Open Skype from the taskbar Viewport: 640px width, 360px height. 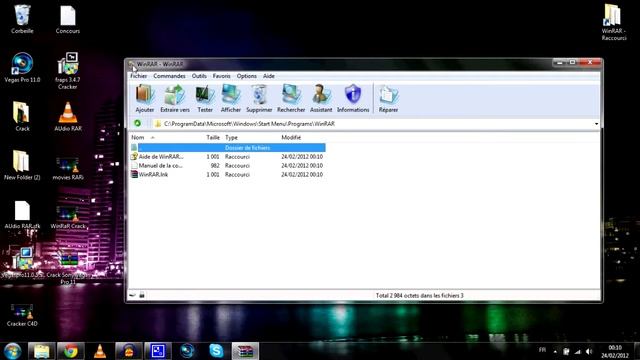click(216, 351)
